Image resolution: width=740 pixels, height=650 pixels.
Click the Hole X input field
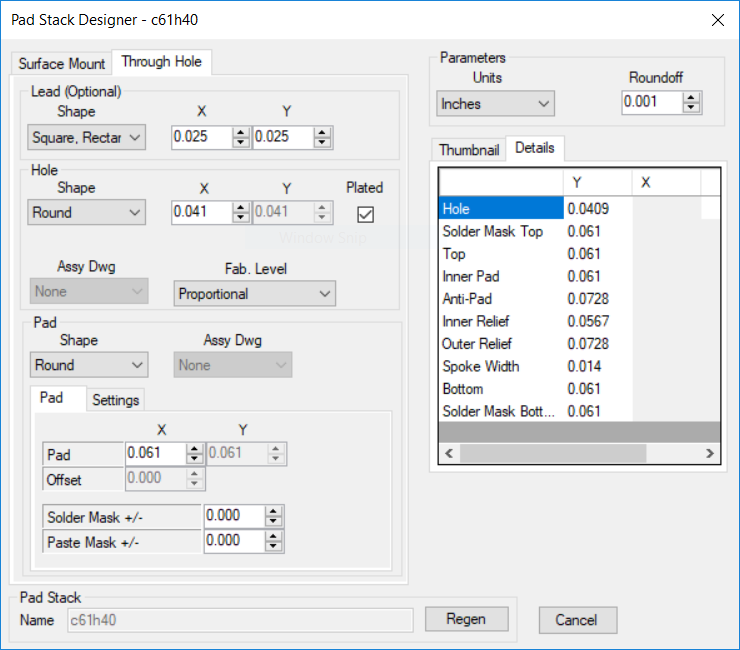pyautogui.click(x=202, y=211)
